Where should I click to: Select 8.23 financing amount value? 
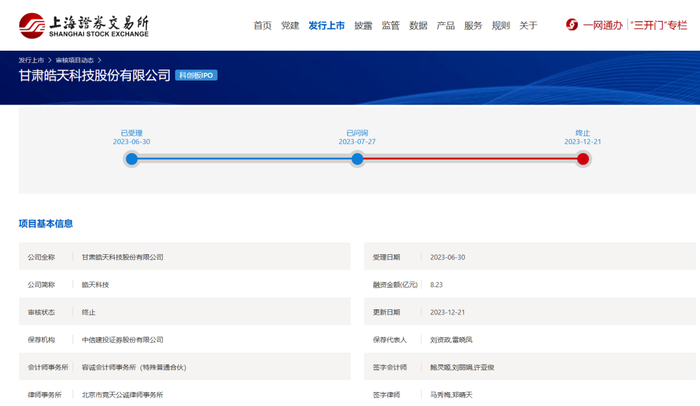tap(436, 285)
